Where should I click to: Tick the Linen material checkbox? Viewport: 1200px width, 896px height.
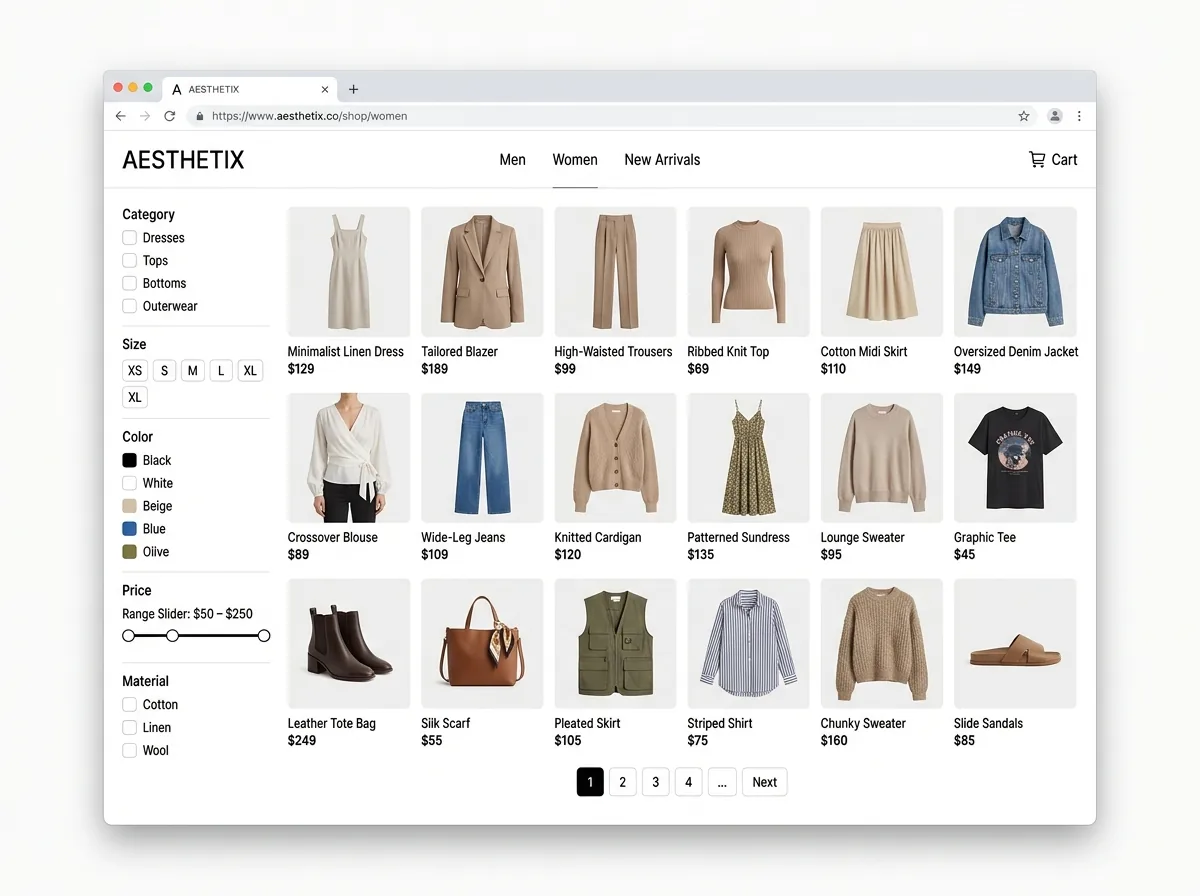pyautogui.click(x=129, y=728)
